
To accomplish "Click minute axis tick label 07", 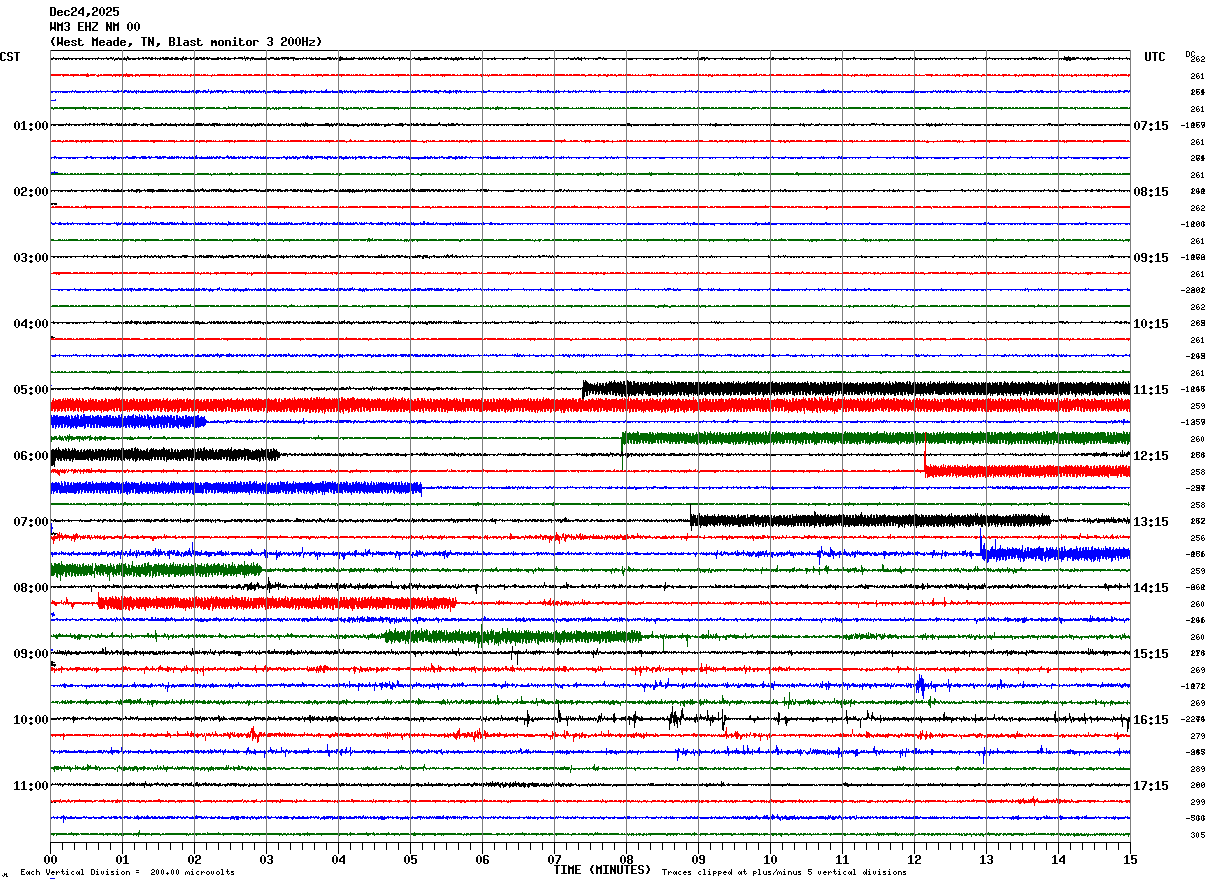I will (x=554, y=859).
